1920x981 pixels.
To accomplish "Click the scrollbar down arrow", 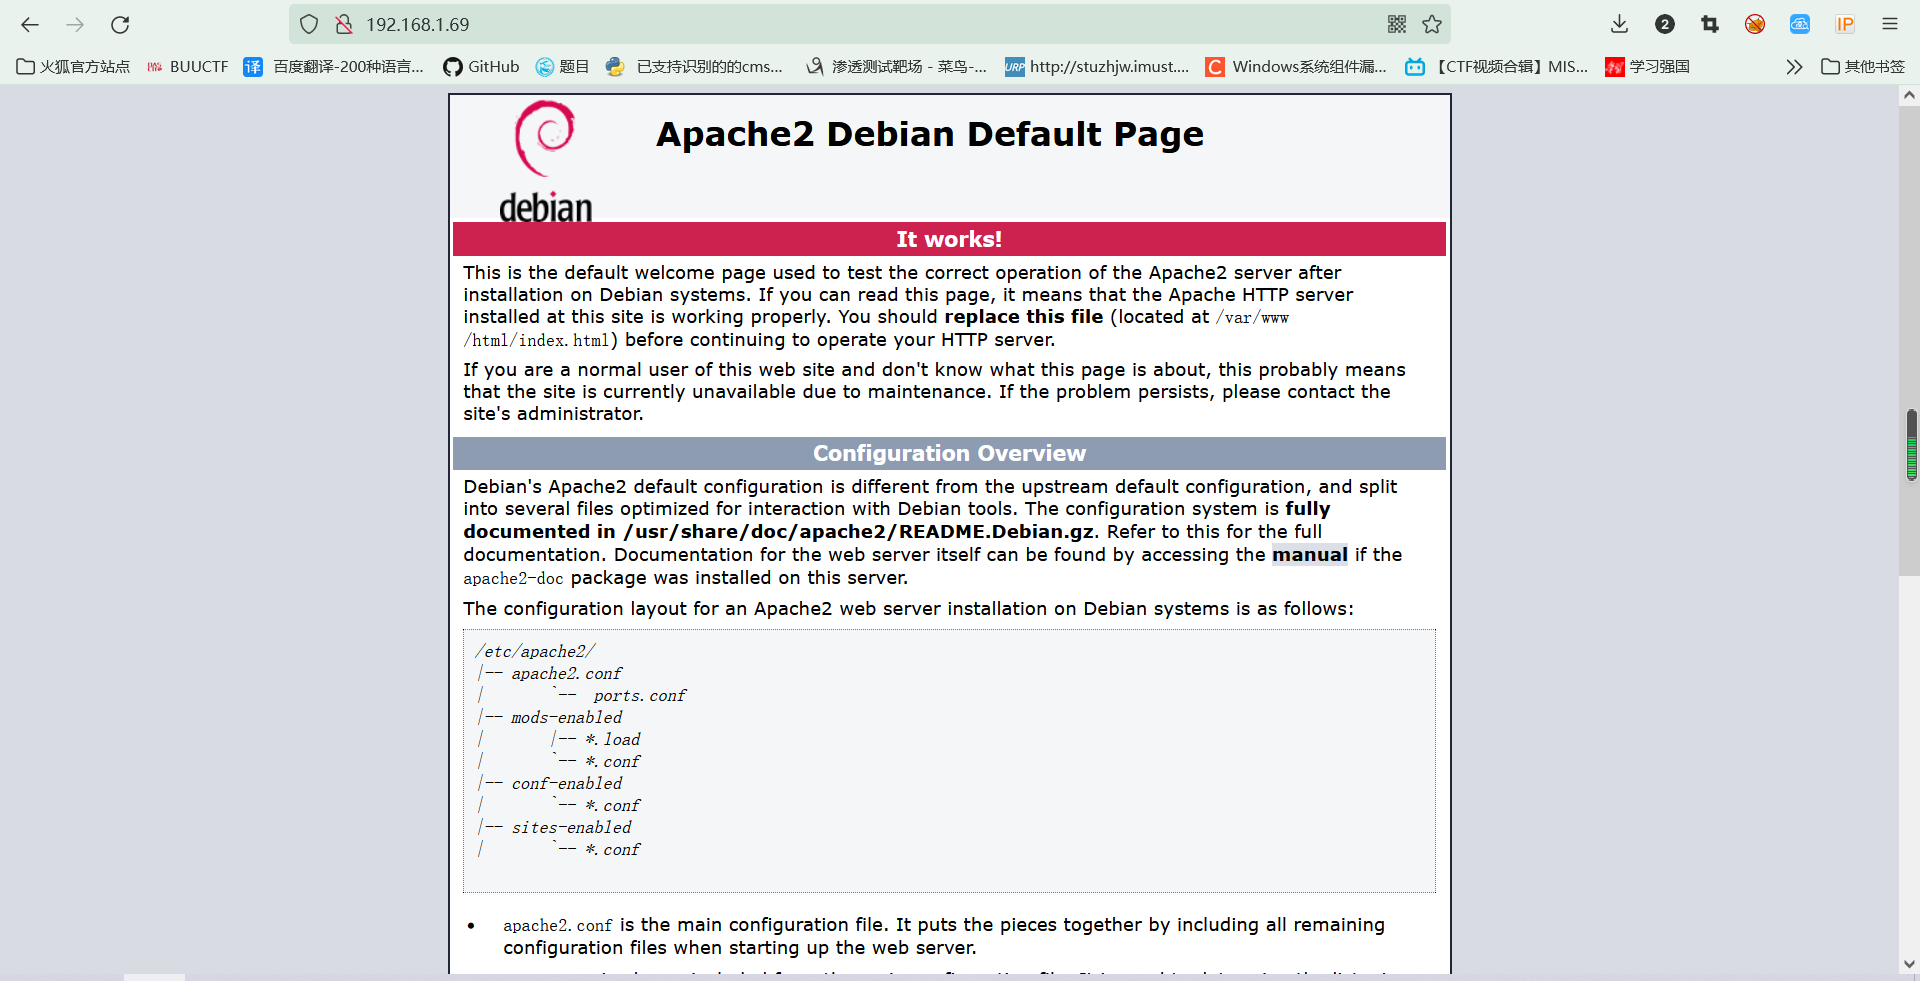I will point(1909,964).
